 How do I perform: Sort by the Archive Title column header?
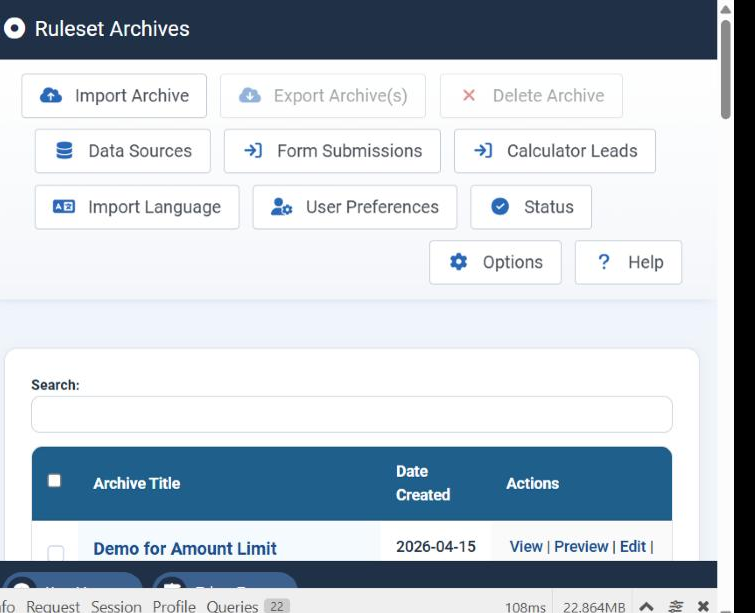point(137,483)
